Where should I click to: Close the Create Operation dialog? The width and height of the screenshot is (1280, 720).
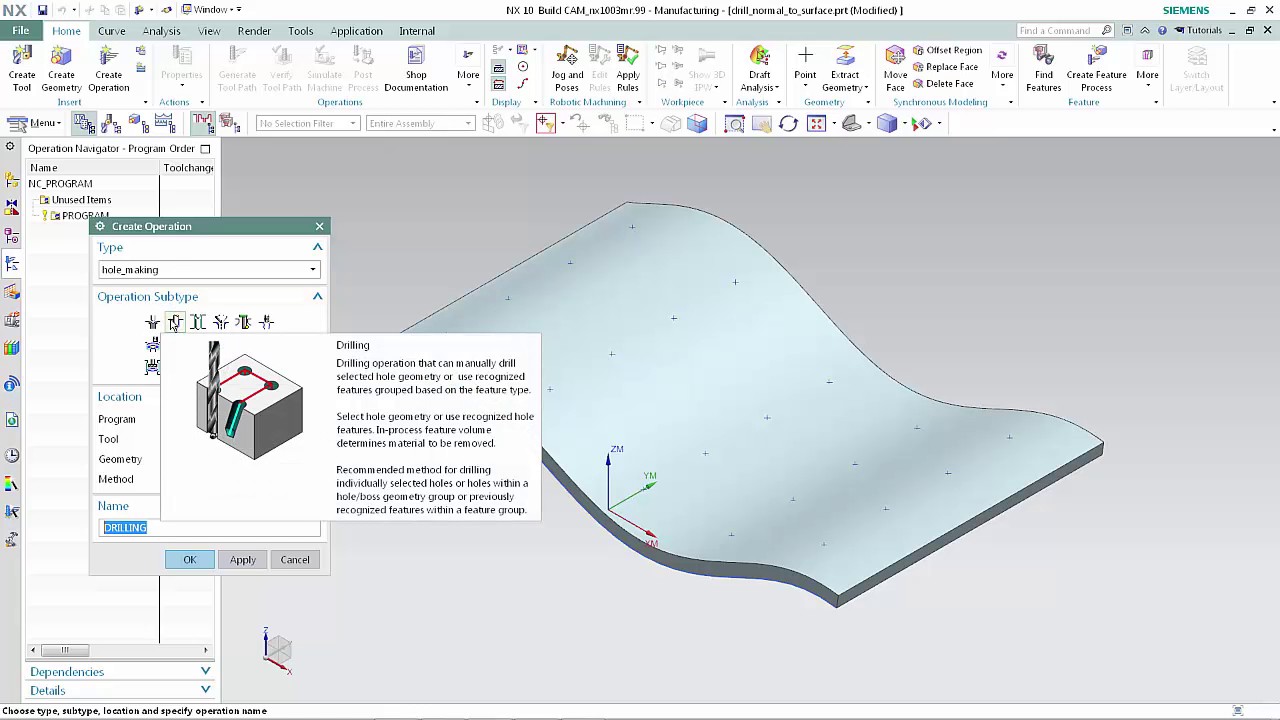point(319,227)
